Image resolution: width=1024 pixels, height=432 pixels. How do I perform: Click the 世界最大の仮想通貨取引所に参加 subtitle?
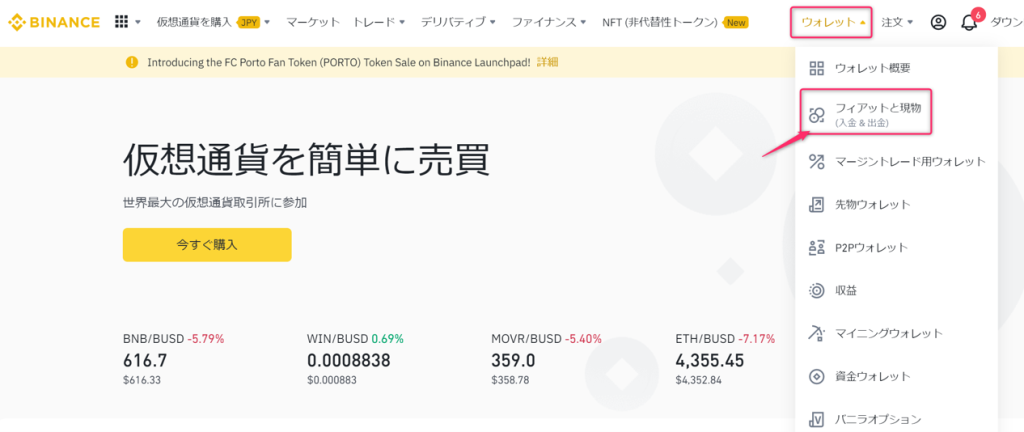pos(215,202)
